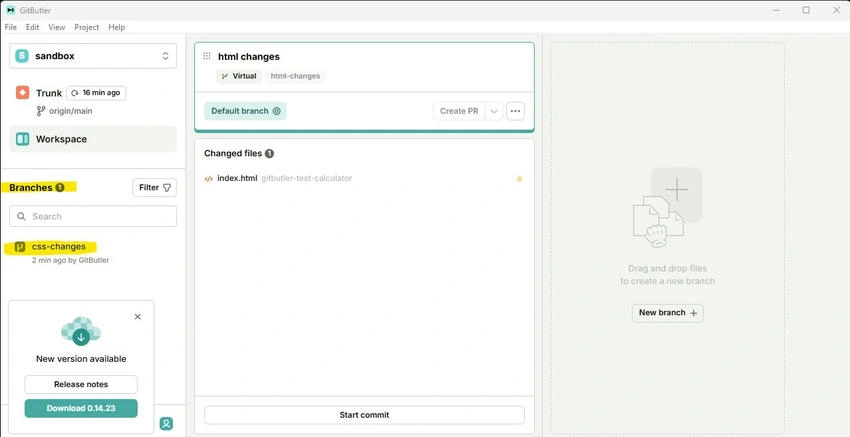Expand the Create PR dropdown arrow

494,111
